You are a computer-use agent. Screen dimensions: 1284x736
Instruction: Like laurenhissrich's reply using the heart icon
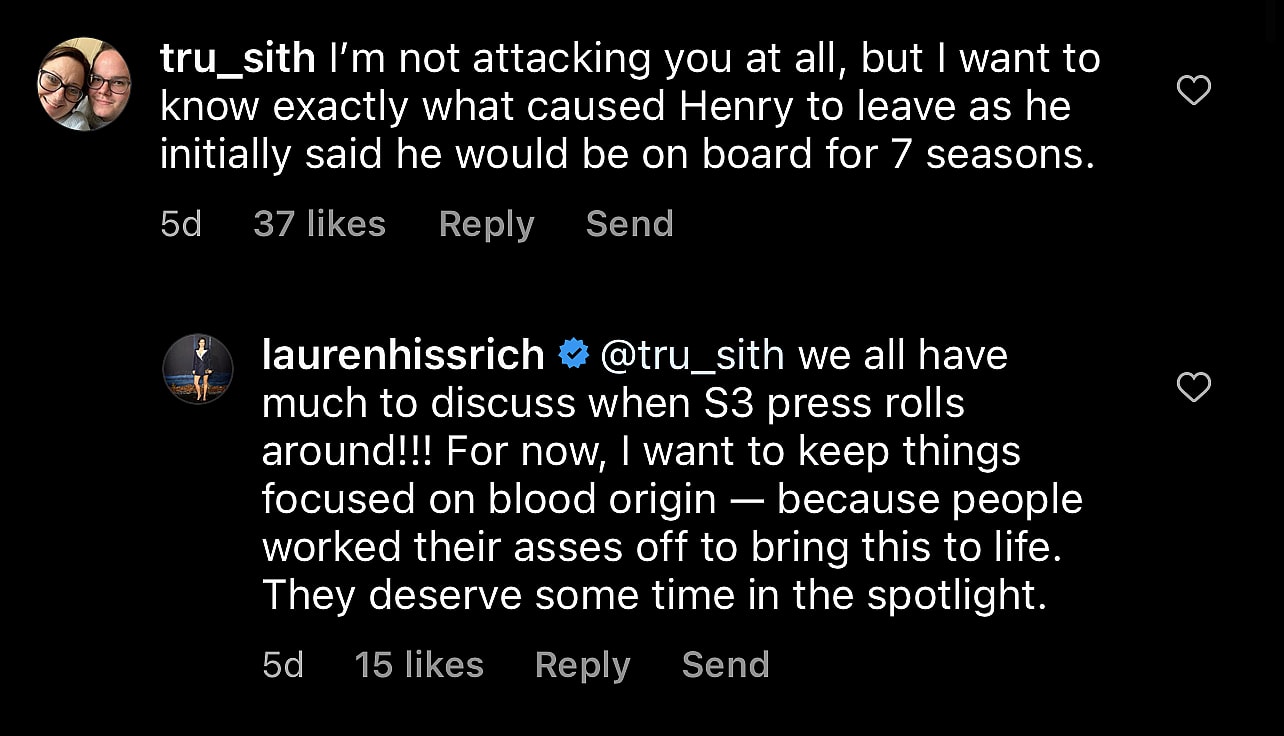[x=1193, y=387]
